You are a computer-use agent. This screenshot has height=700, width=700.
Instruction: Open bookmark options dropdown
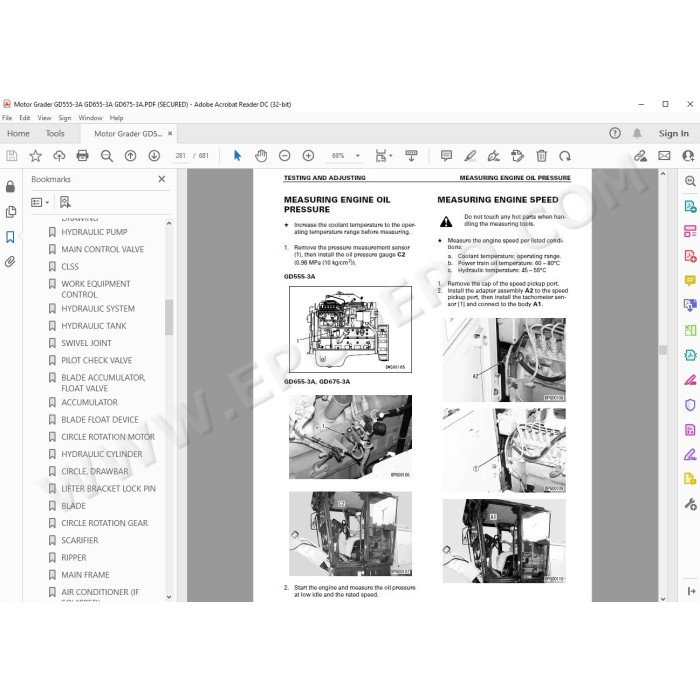point(40,203)
